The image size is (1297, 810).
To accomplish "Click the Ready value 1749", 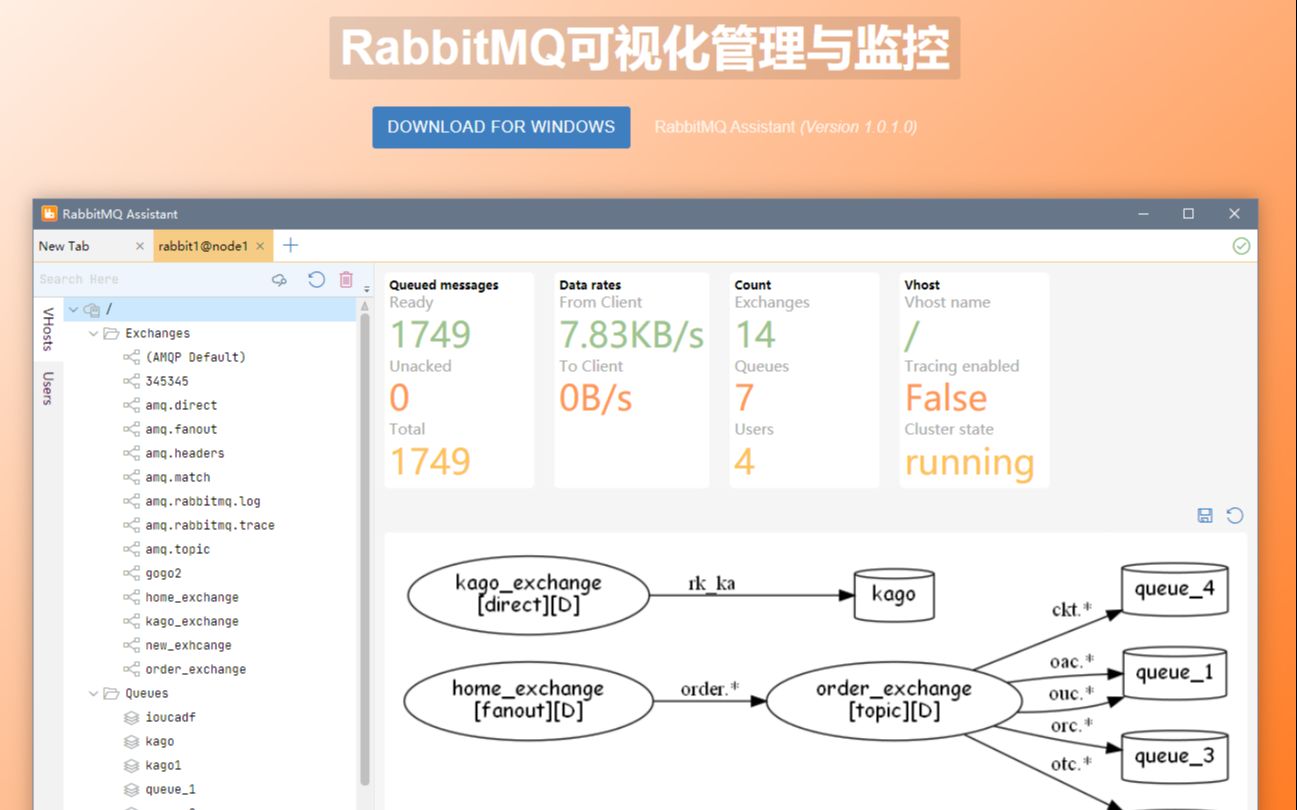I will (430, 334).
